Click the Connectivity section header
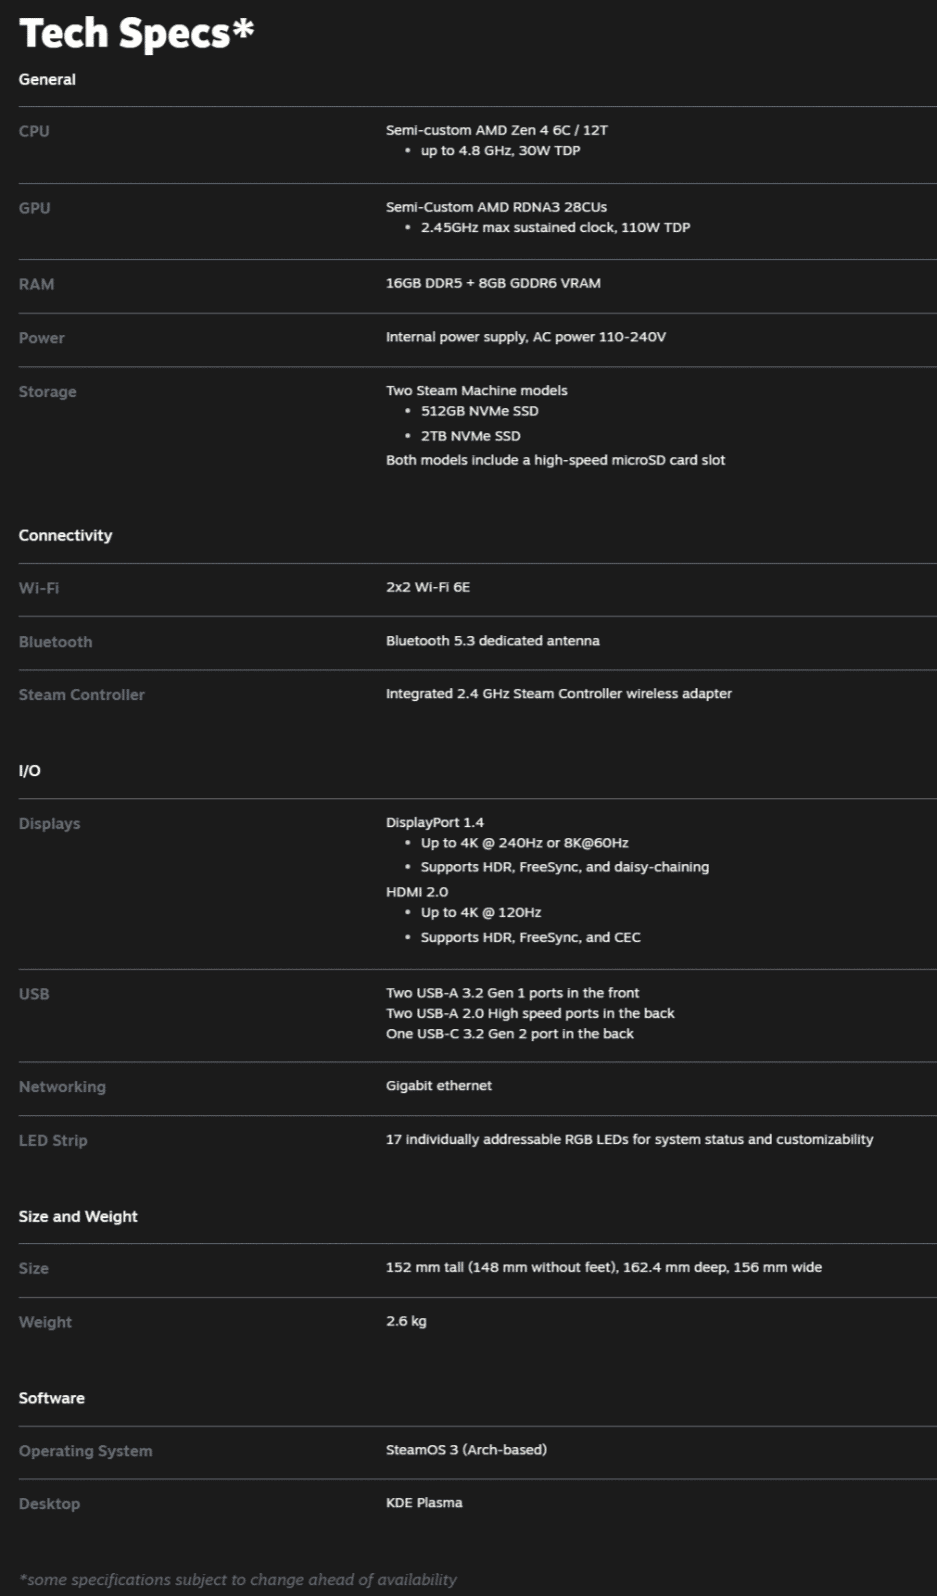The width and height of the screenshot is (937, 1596). [65, 536]
